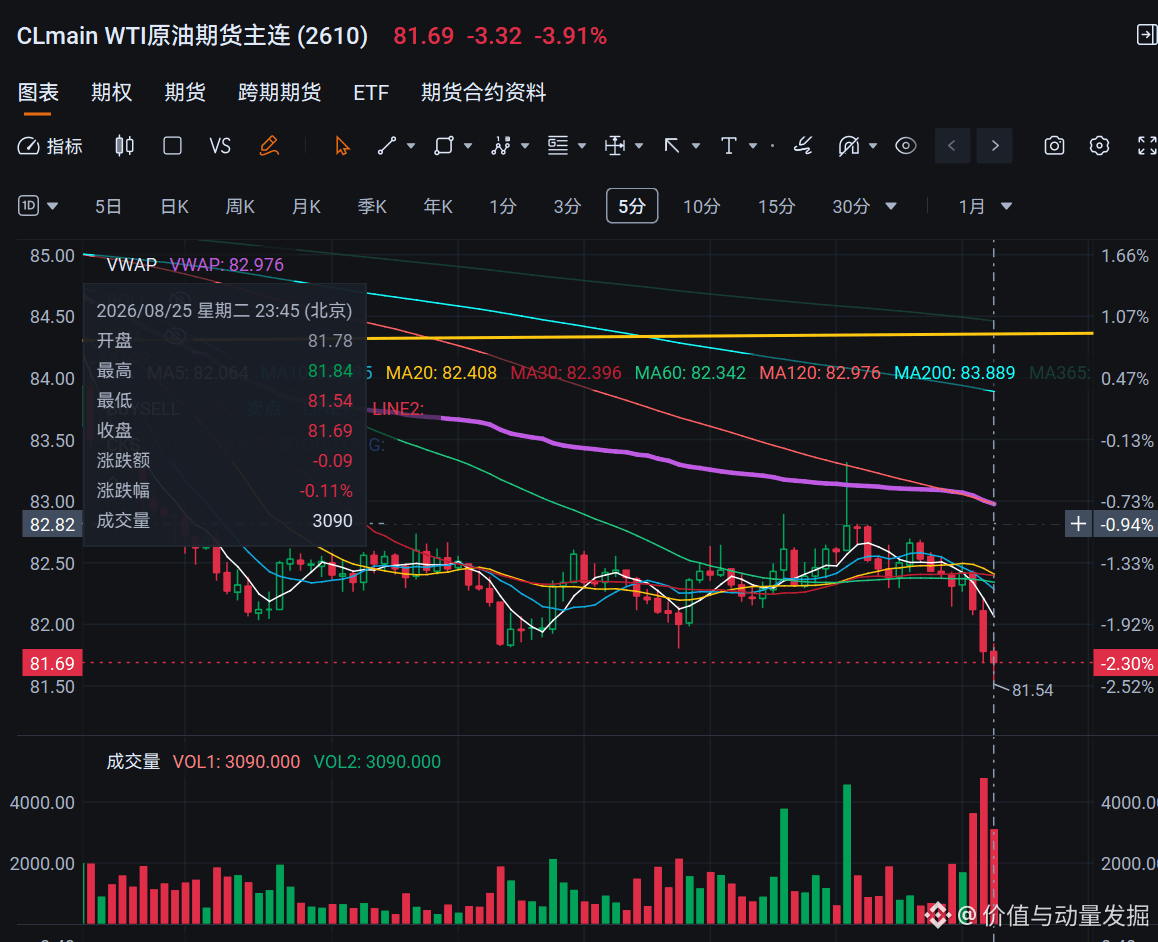This screenshot has height=942, width=1158.
Task: Toggle the orange drawing pencil tool
Action: [x=269, y=145]
